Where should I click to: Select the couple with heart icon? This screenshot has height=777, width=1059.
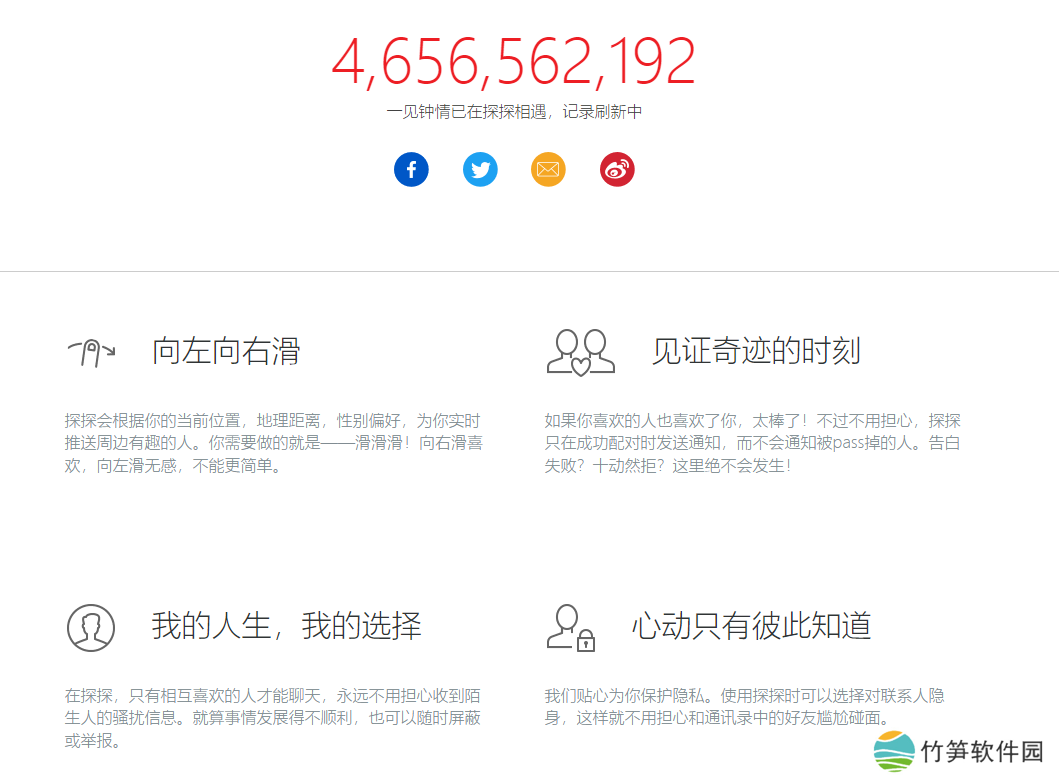(581, 351)
